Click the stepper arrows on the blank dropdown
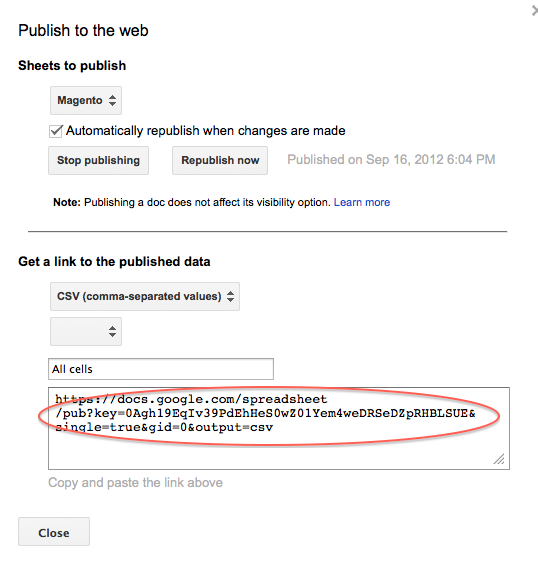Screen dimensions: 538x566 [x=112, y=331]
